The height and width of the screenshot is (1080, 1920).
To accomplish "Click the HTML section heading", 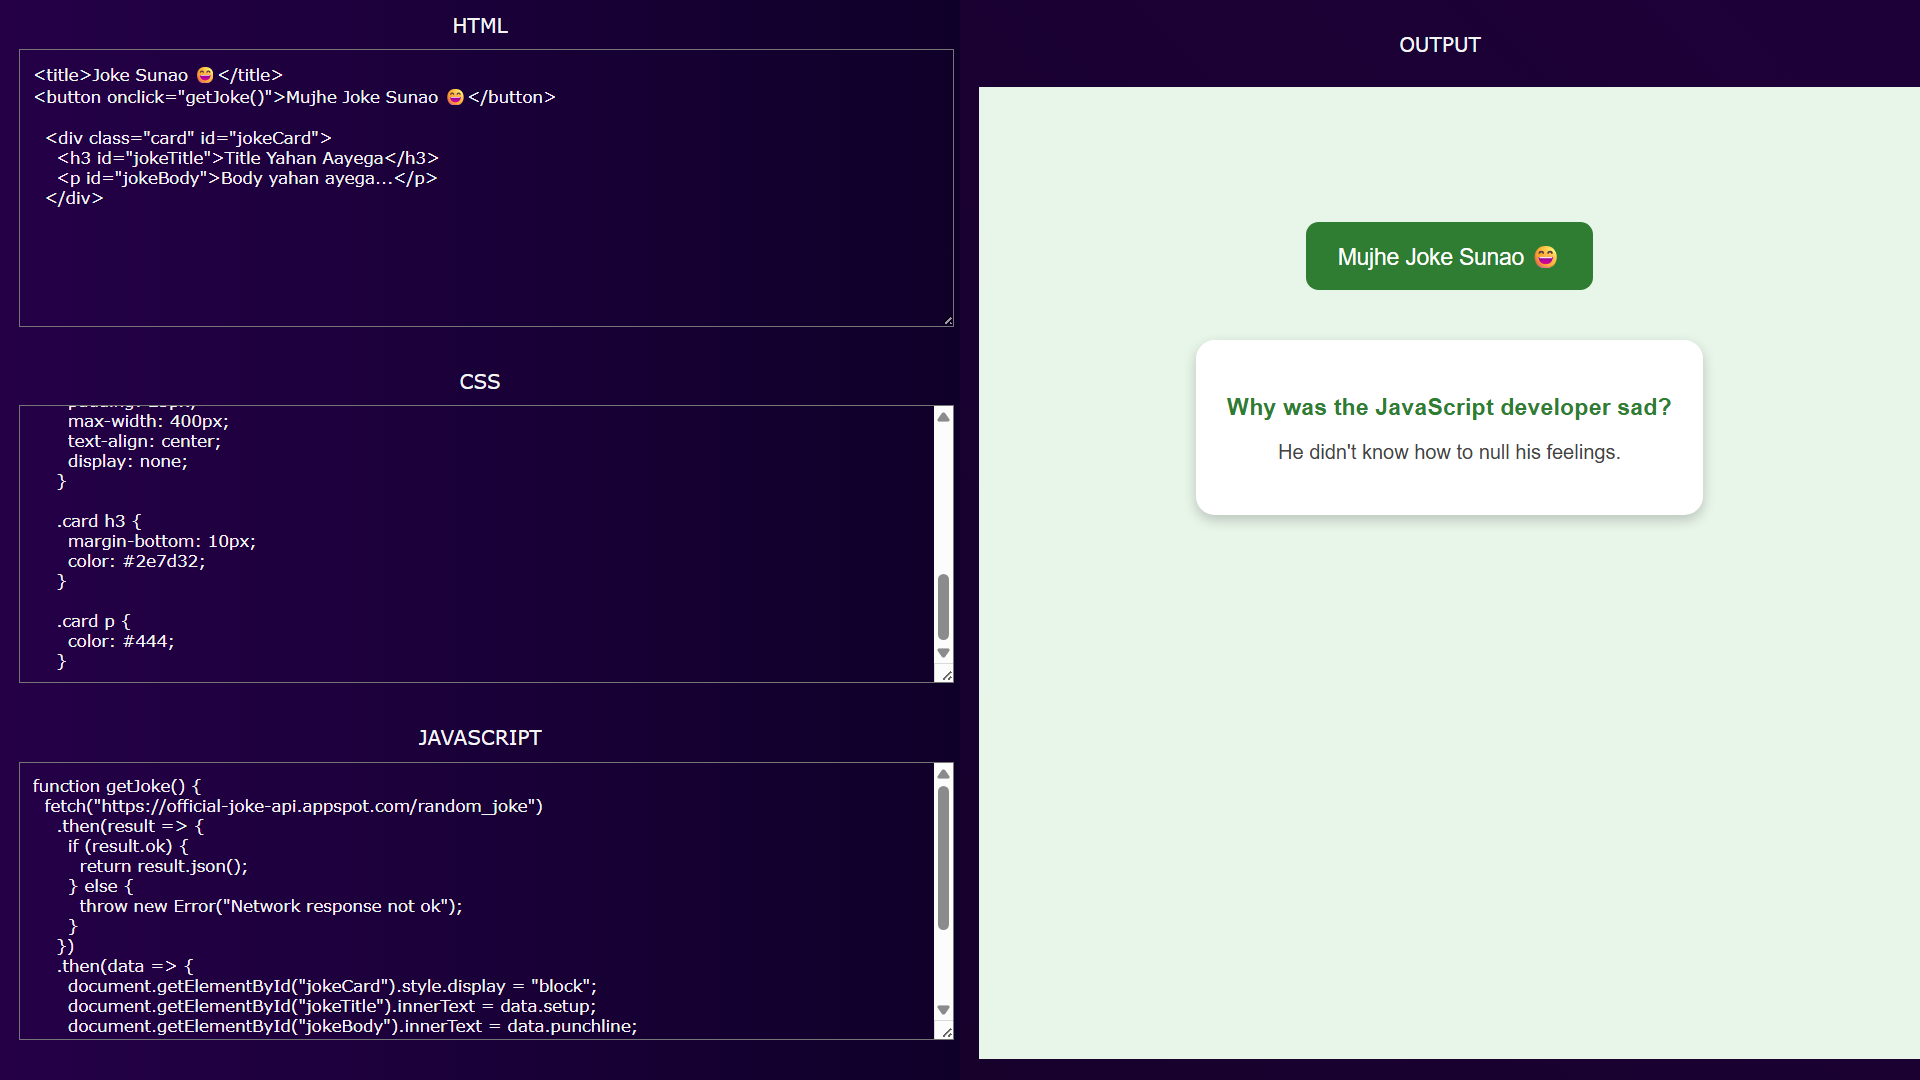I will [480, 26].
